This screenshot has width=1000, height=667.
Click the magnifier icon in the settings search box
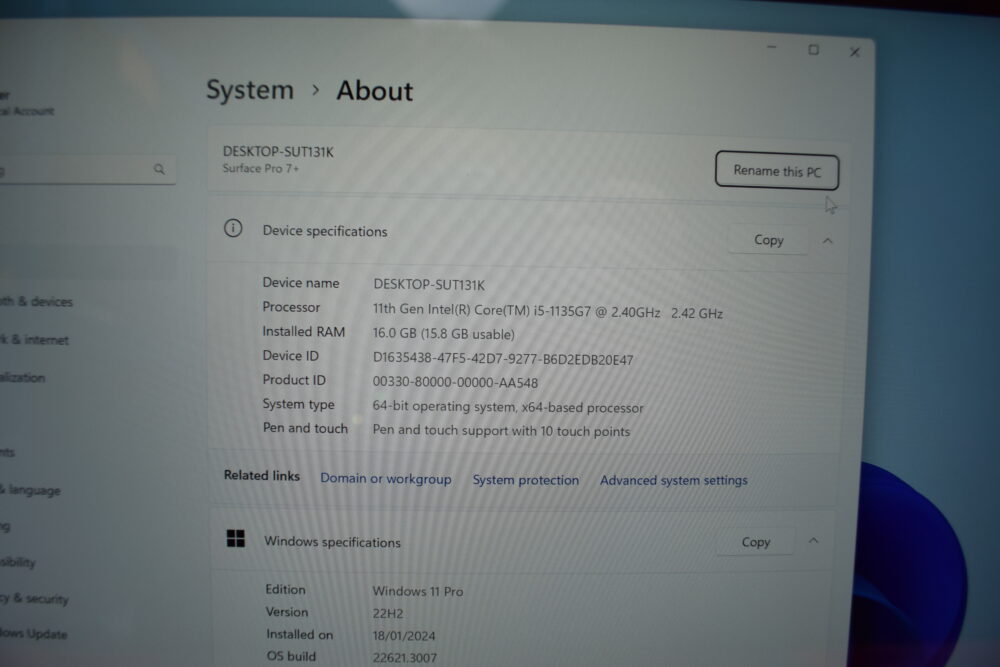tap(159, 170)
